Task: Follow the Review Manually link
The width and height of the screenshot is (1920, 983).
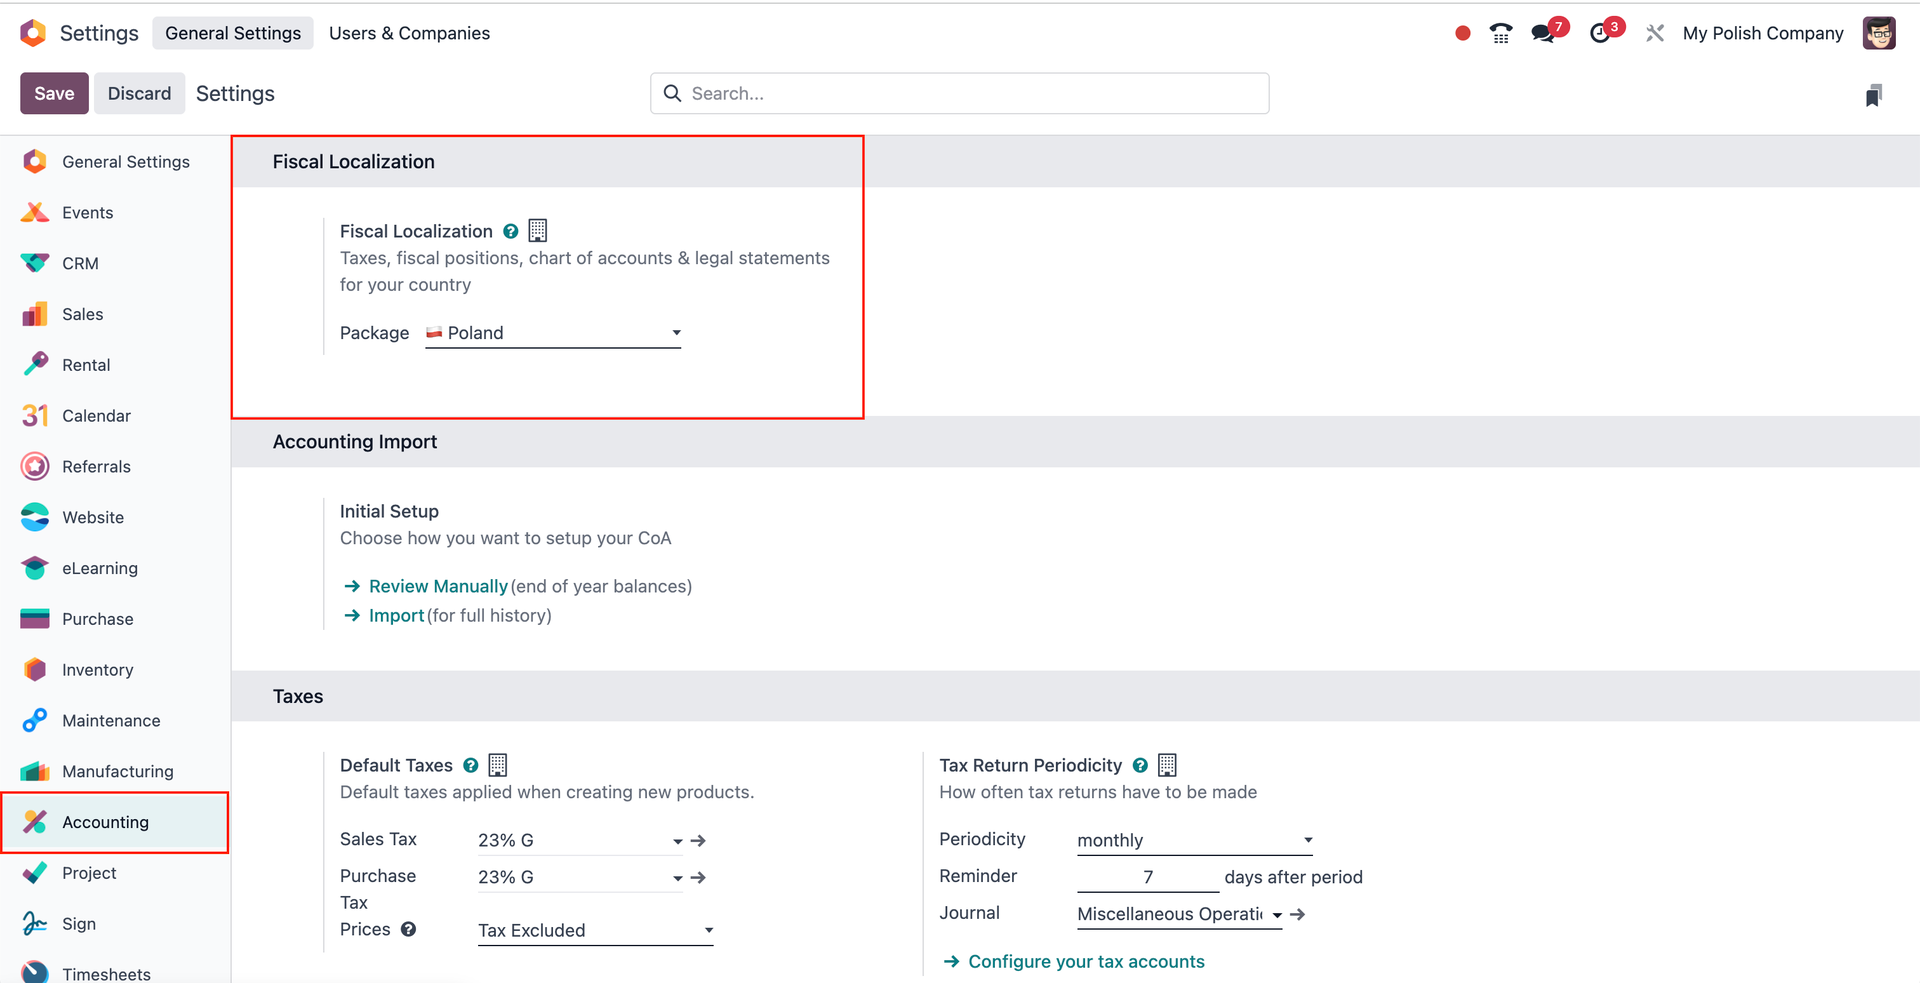Action: point(438,586)
